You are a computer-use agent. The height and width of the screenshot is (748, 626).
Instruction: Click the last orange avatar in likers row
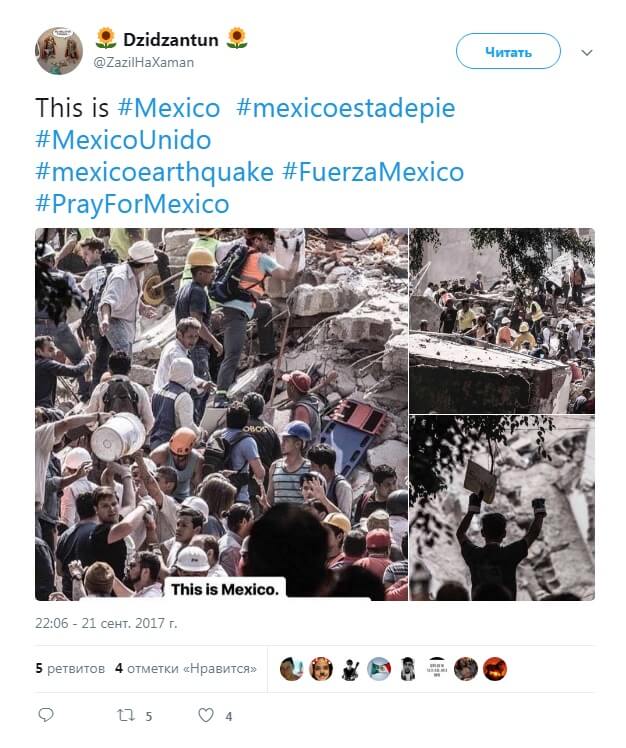pos(495,668)
